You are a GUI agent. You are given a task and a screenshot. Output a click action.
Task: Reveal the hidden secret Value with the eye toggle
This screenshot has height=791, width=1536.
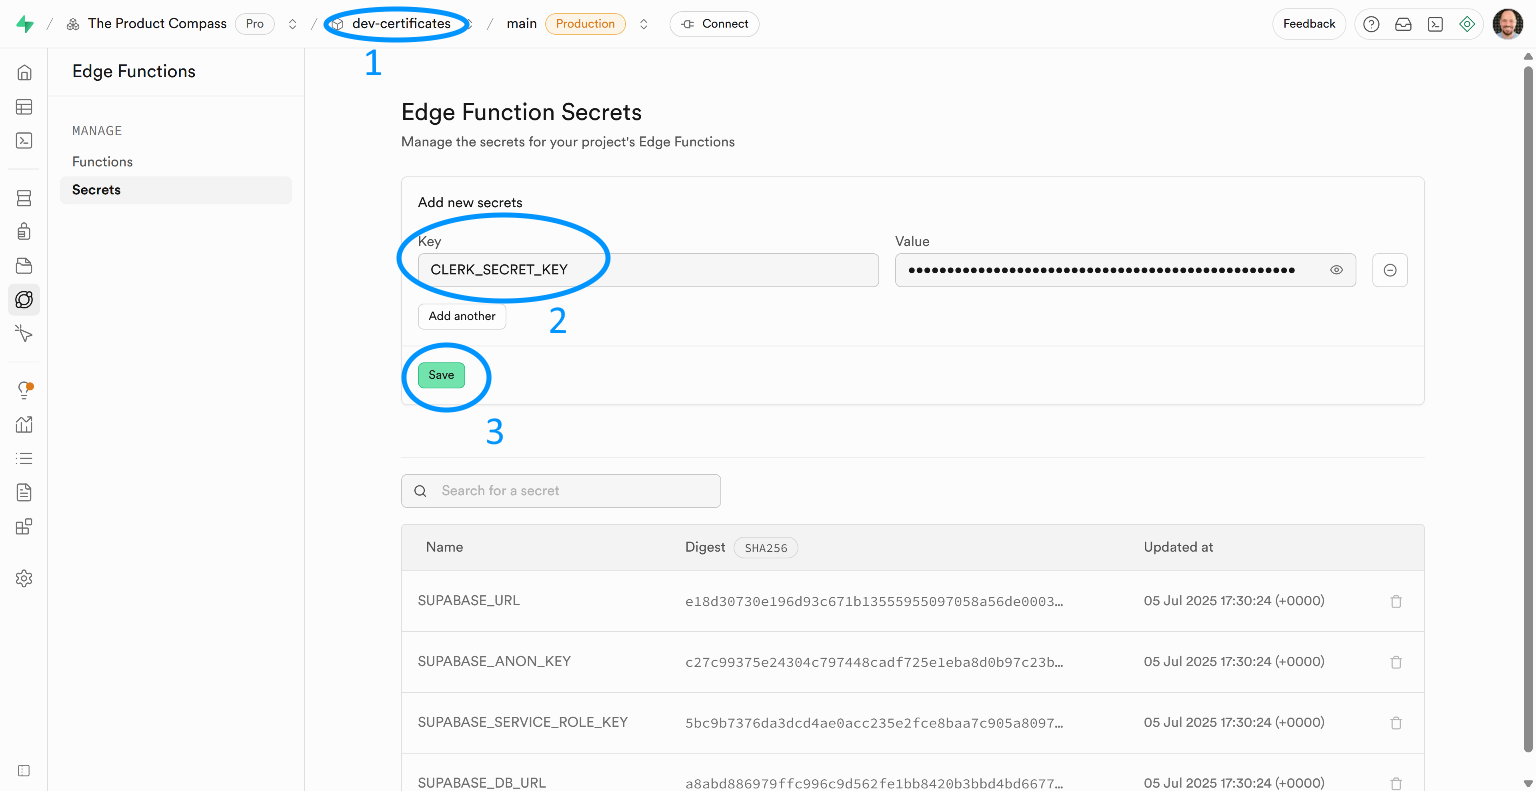point(1336,269)
